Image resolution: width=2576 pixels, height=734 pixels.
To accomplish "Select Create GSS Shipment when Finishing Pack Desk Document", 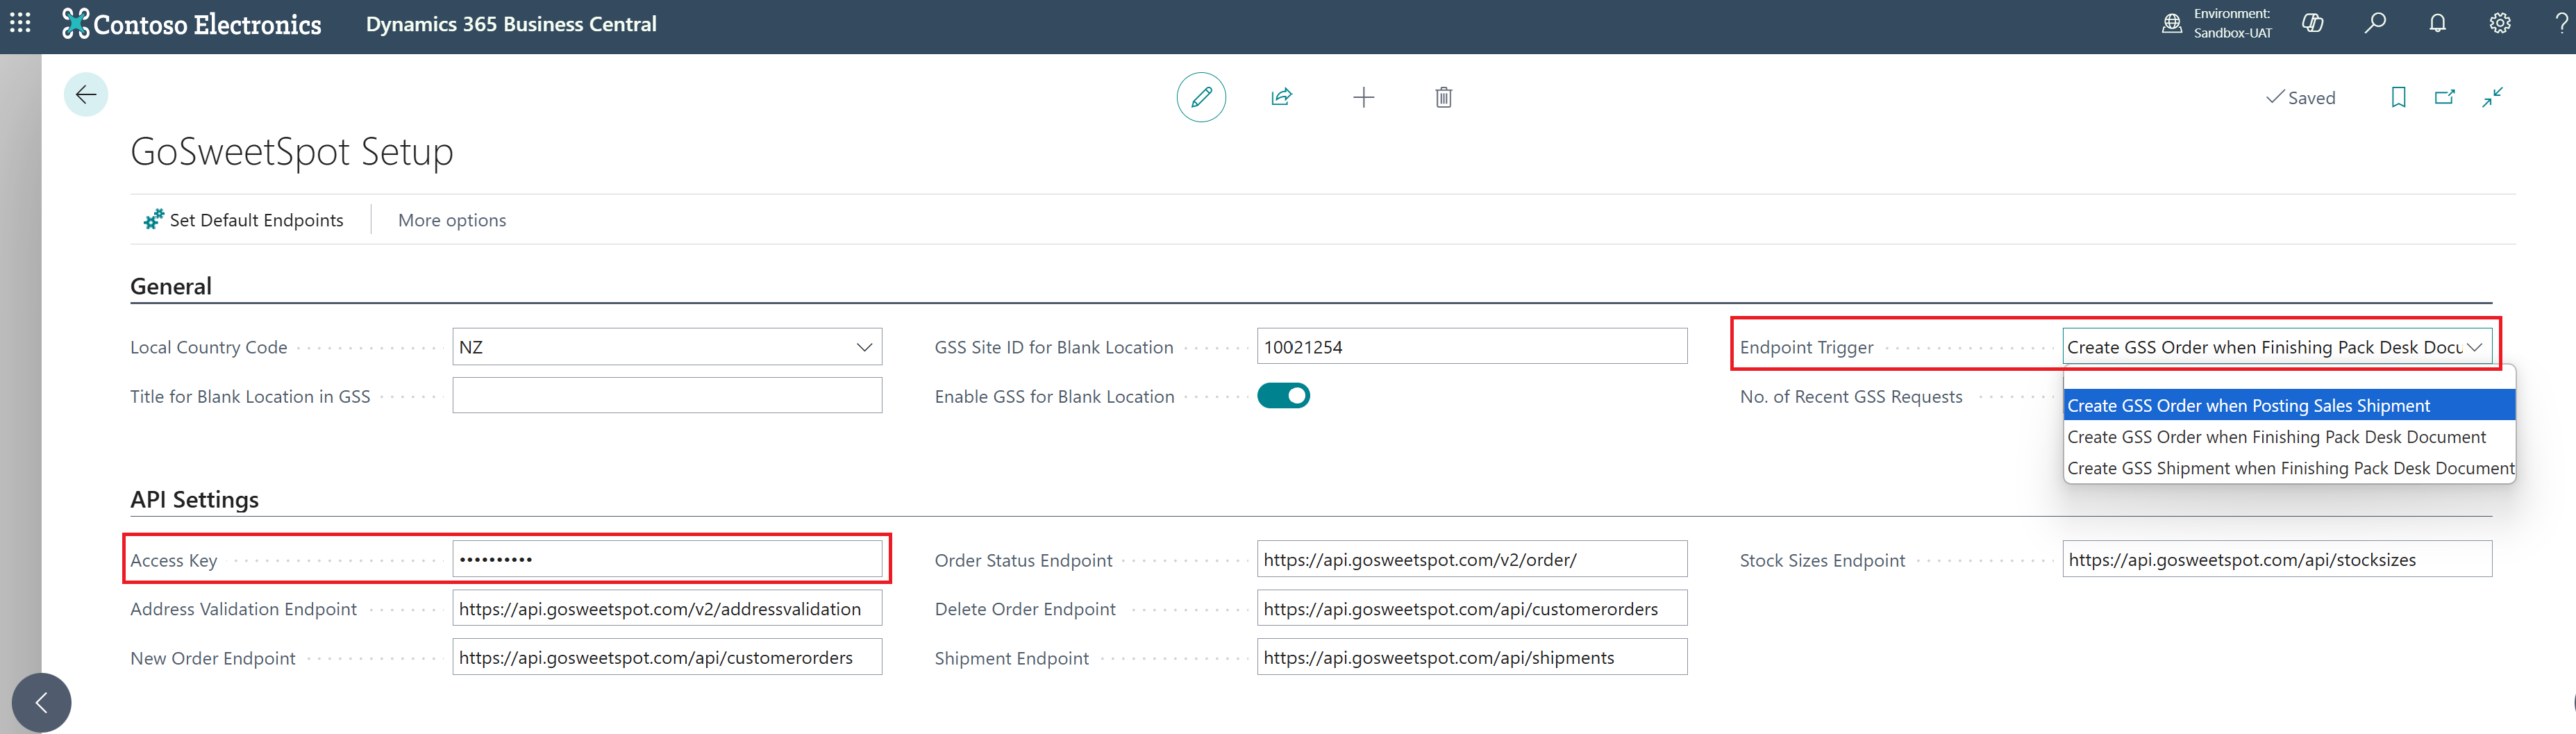I will pyautogui.click(x=2289, y=468).
